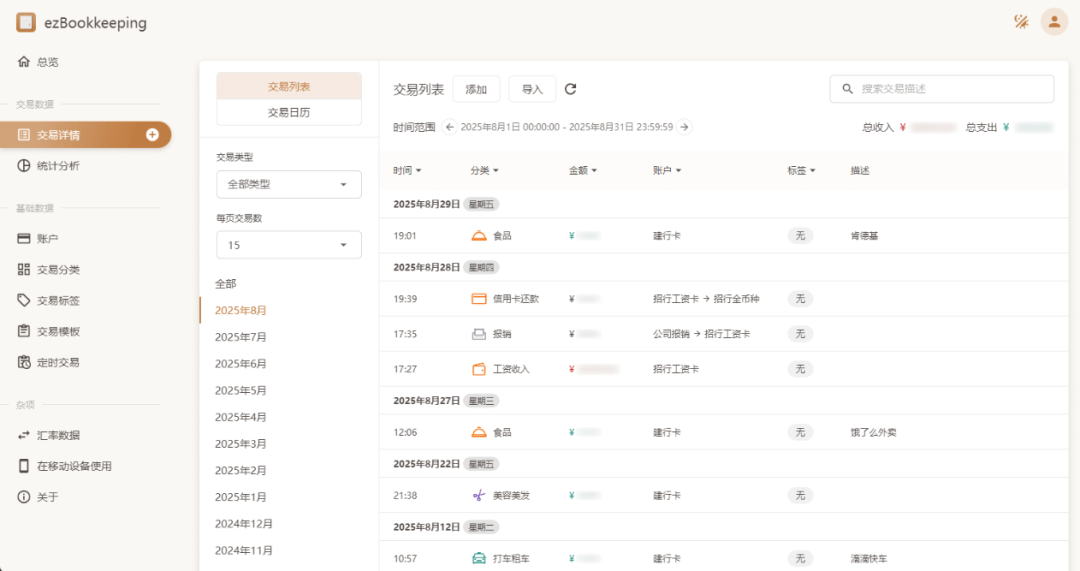Open the 金额 column filter dropdown
The width and height of the screenshot is (1080, 571).
pyautogui.click(x=583, y=170)
